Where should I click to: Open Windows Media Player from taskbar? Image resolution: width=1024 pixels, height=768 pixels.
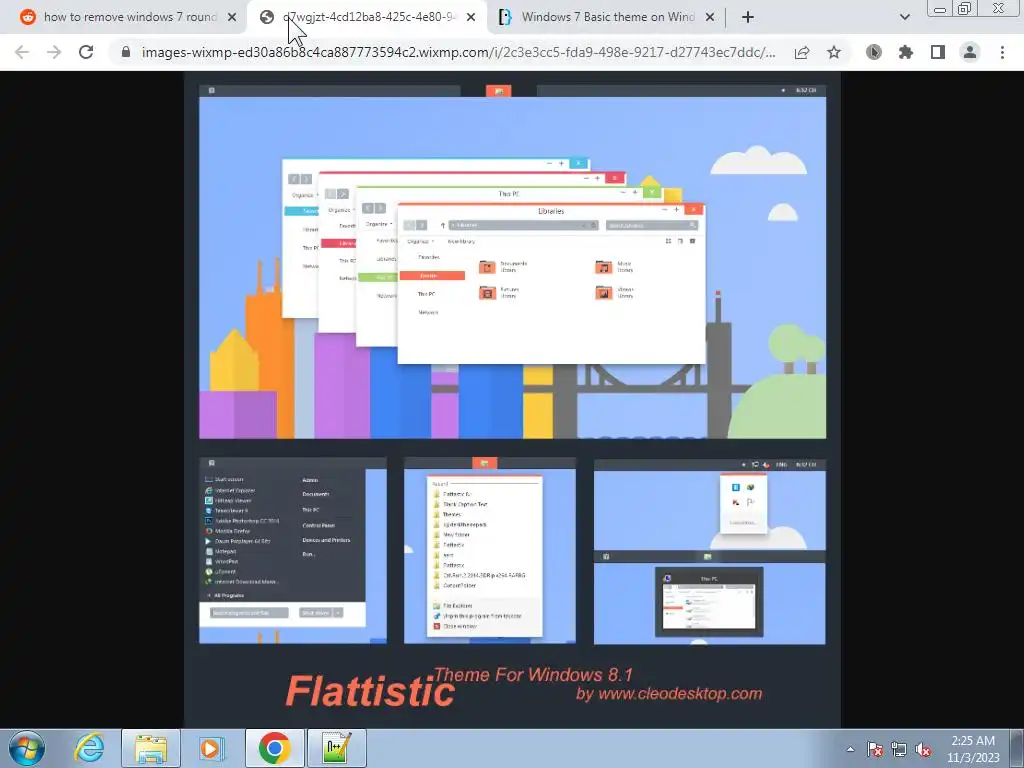pyautogui.click(x=211, y=748)
